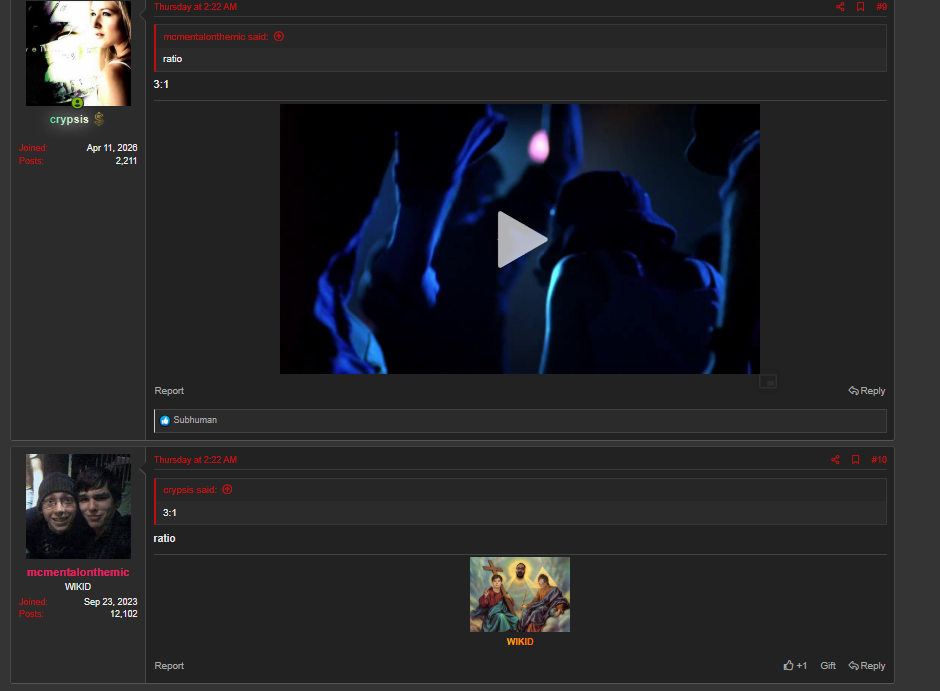Click the orange WIKID signature link
This screenshot has width=940, height=691.
(520, 642)
